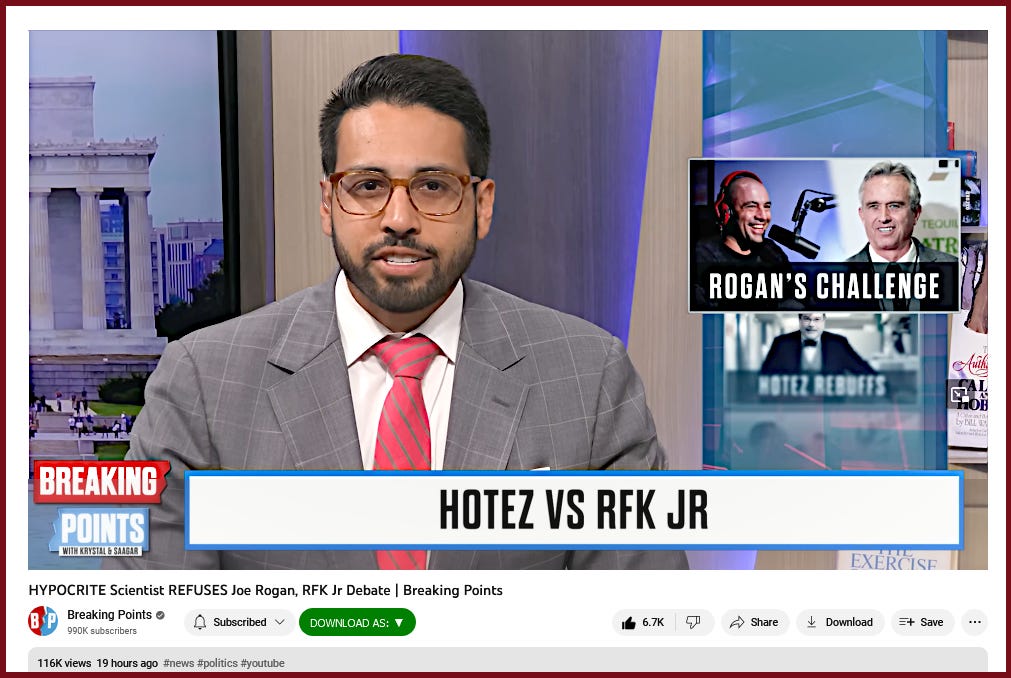The width and height of the screenshot is (1011, 678).
Task: Click the verified badge beside Breaking Points
Action: (160, 615)
